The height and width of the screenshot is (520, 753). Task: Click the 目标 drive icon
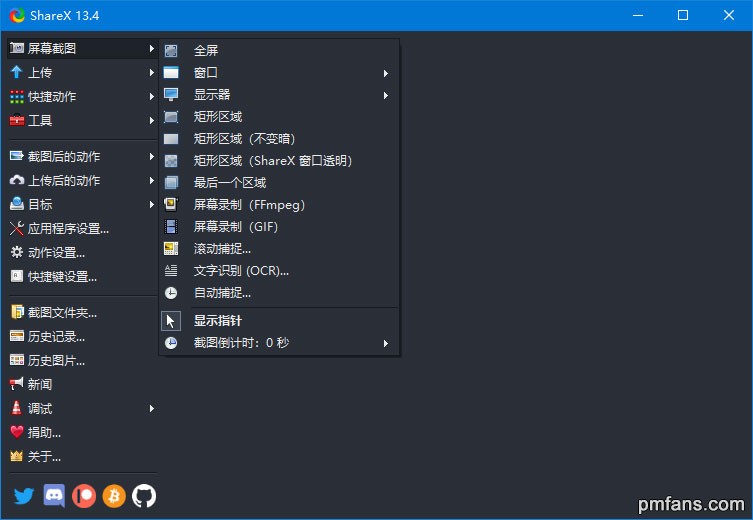pos(17,204)
